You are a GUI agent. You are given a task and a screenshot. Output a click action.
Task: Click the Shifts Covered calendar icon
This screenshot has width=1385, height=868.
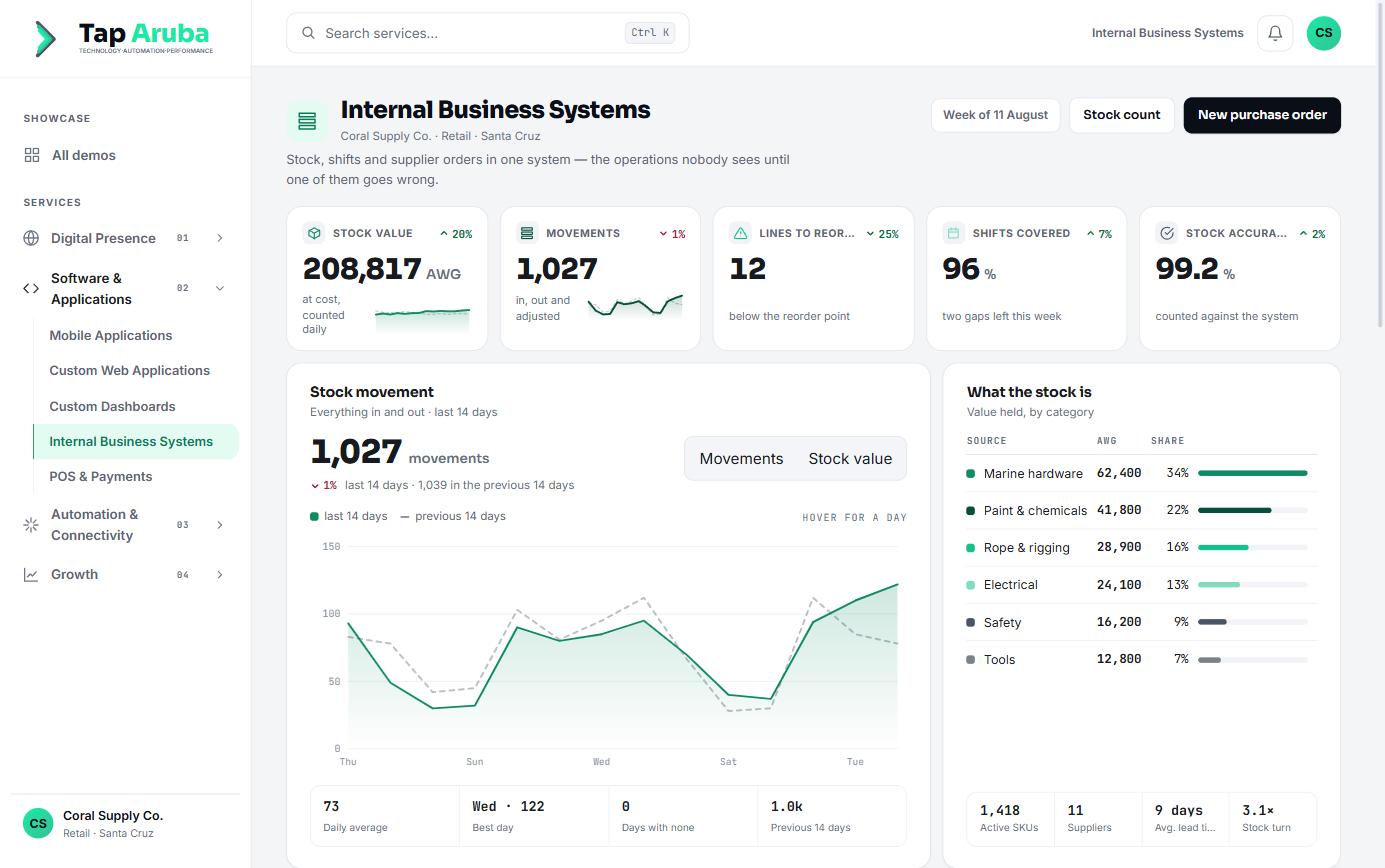(x=953, y=233)
